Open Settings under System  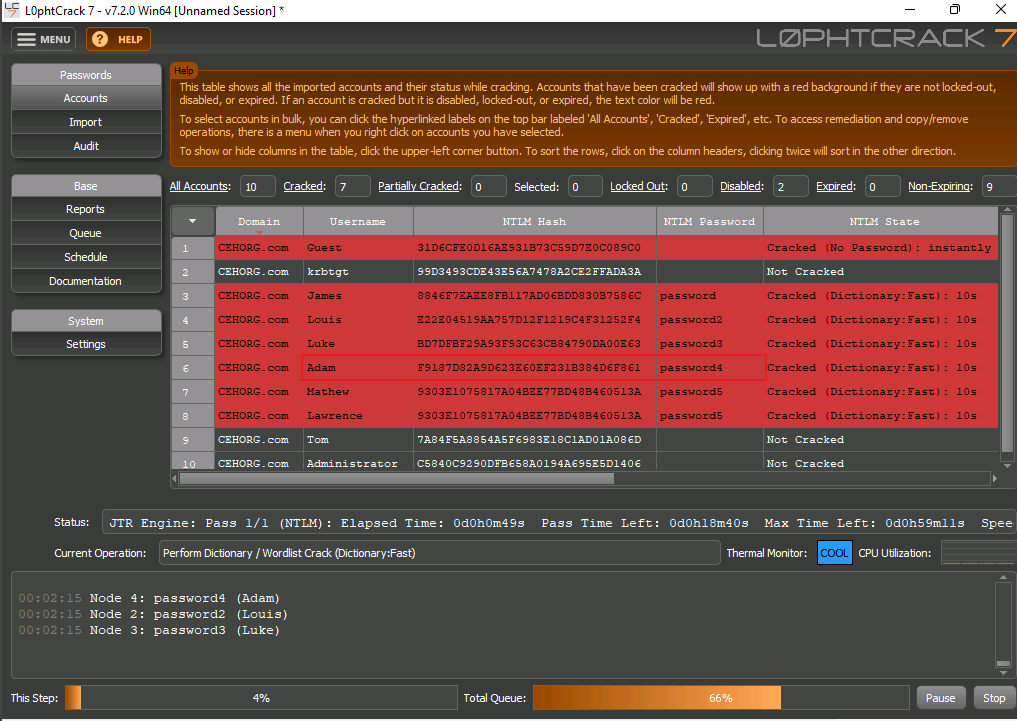pos(86,344)
